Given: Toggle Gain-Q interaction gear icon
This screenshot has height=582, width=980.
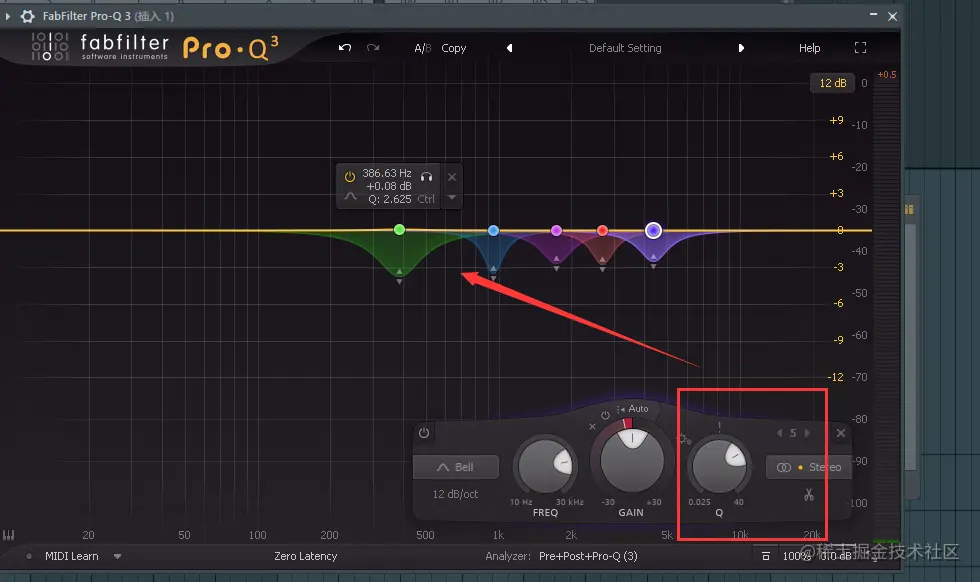Looking at the screenshot, I should [685, 439].
